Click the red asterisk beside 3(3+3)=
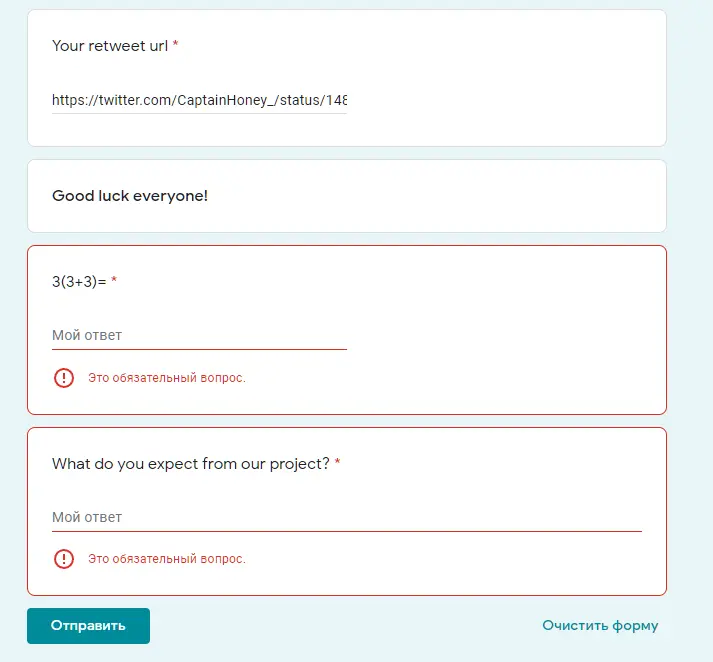Screen dimensions: 713x662 [114, 280]
